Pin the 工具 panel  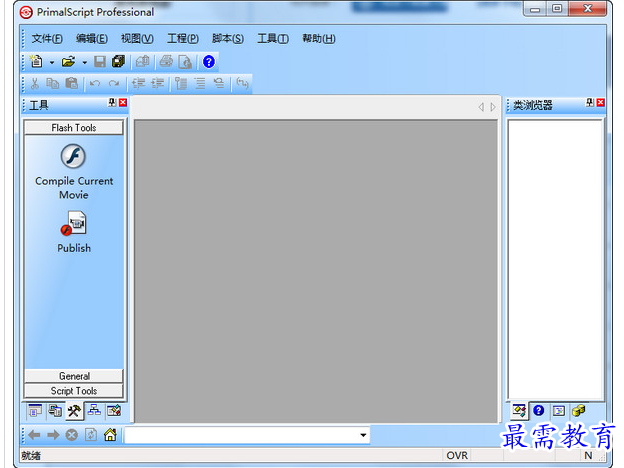(x=112, y=103)
